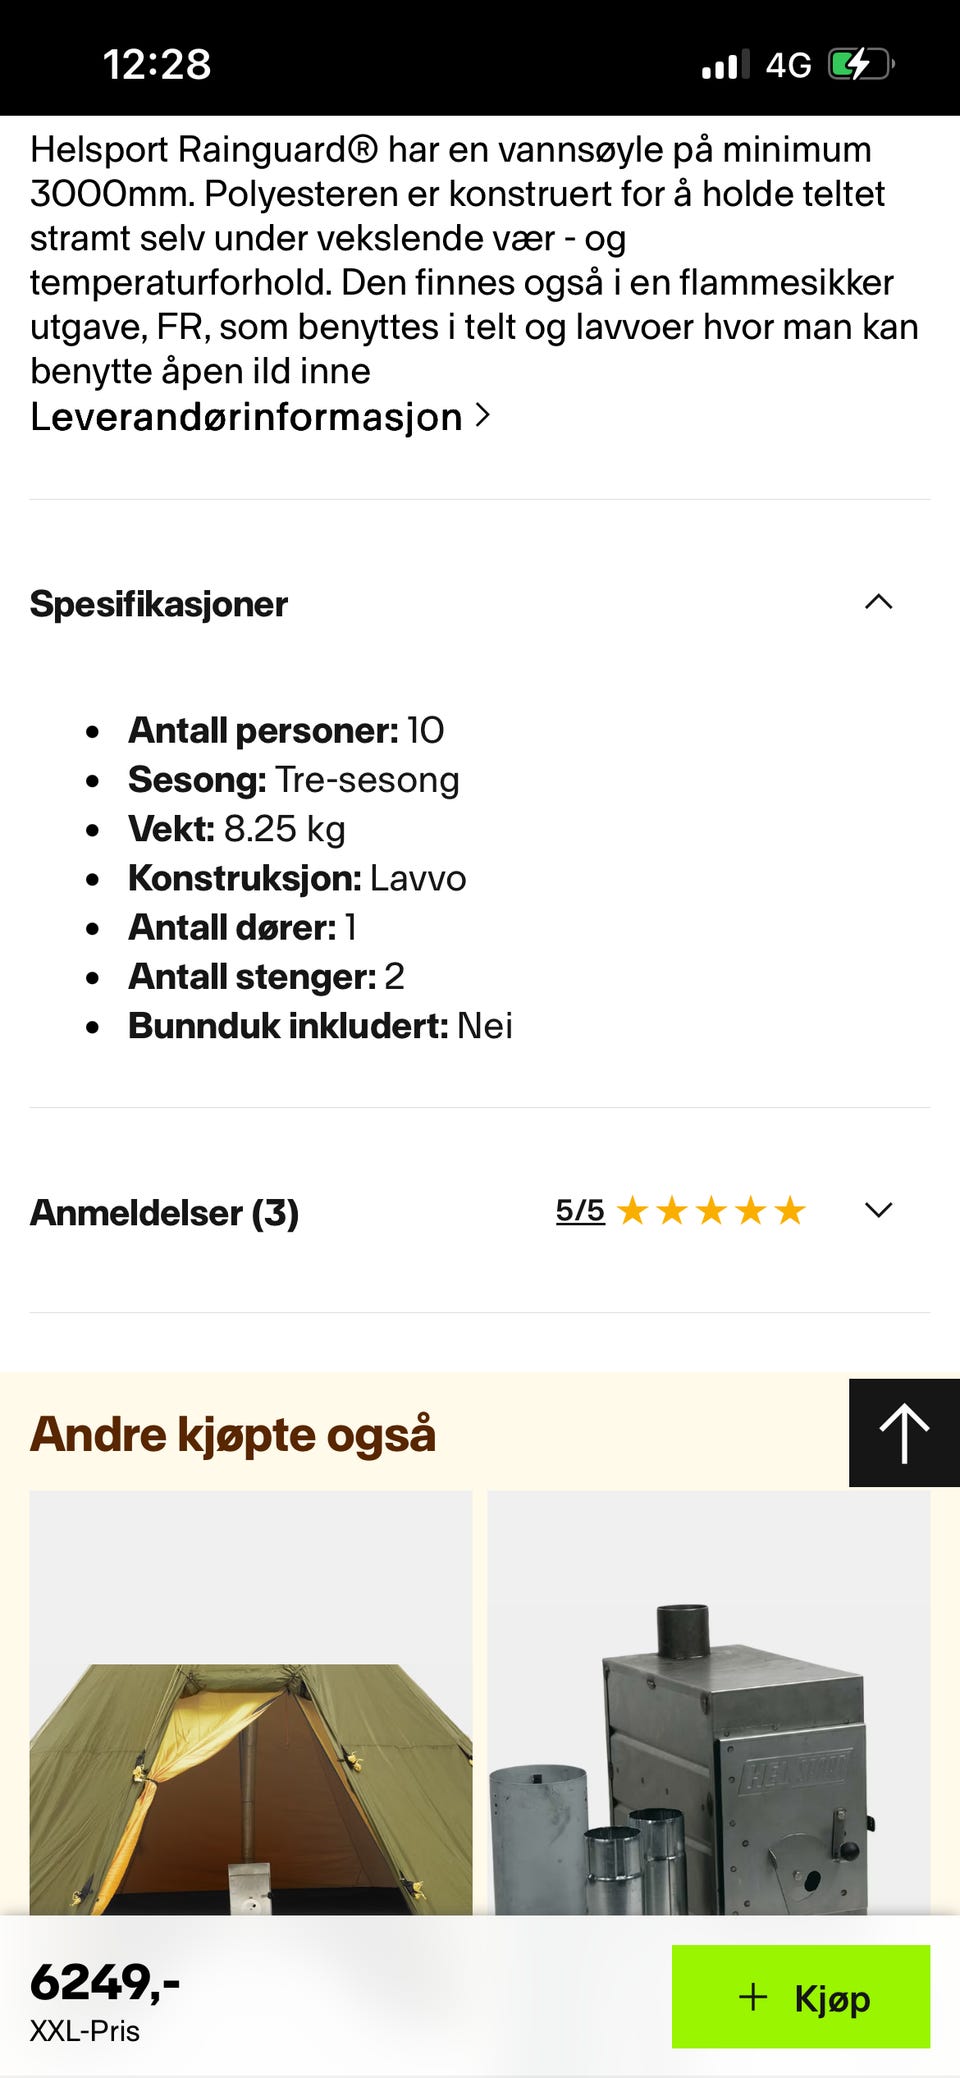This screenshot has width=960, height=2078.
Task: Select the Anmeldelser (3) section heading
Action: [x=164, y=1213]
